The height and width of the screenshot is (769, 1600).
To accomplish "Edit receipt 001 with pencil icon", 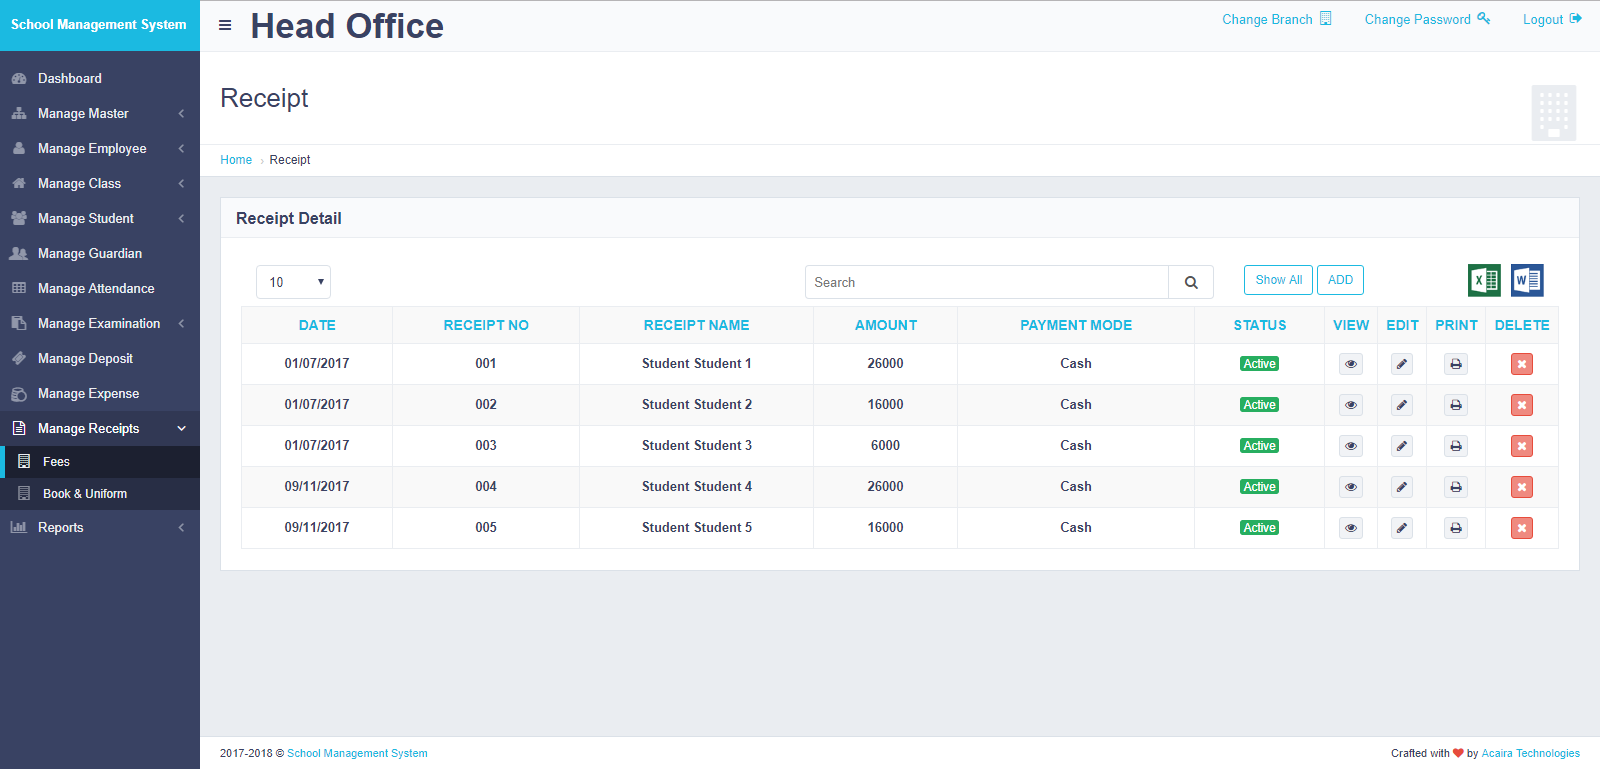I will pos(1402,364).
